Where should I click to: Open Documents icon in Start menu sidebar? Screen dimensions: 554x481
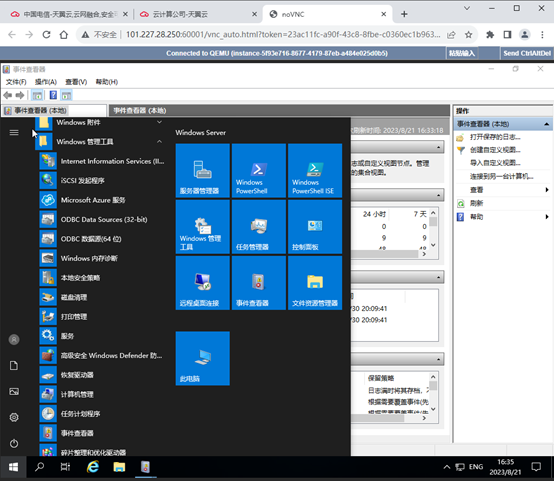[14, 365]
